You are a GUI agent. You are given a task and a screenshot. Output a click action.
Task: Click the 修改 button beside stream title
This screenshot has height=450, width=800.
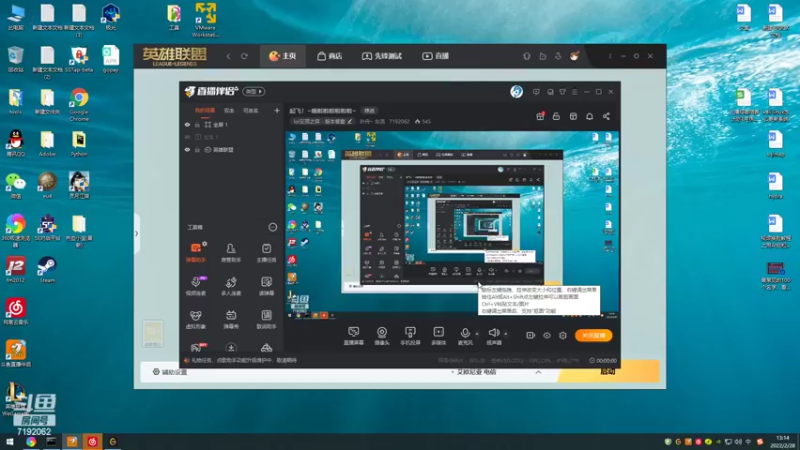369,110
